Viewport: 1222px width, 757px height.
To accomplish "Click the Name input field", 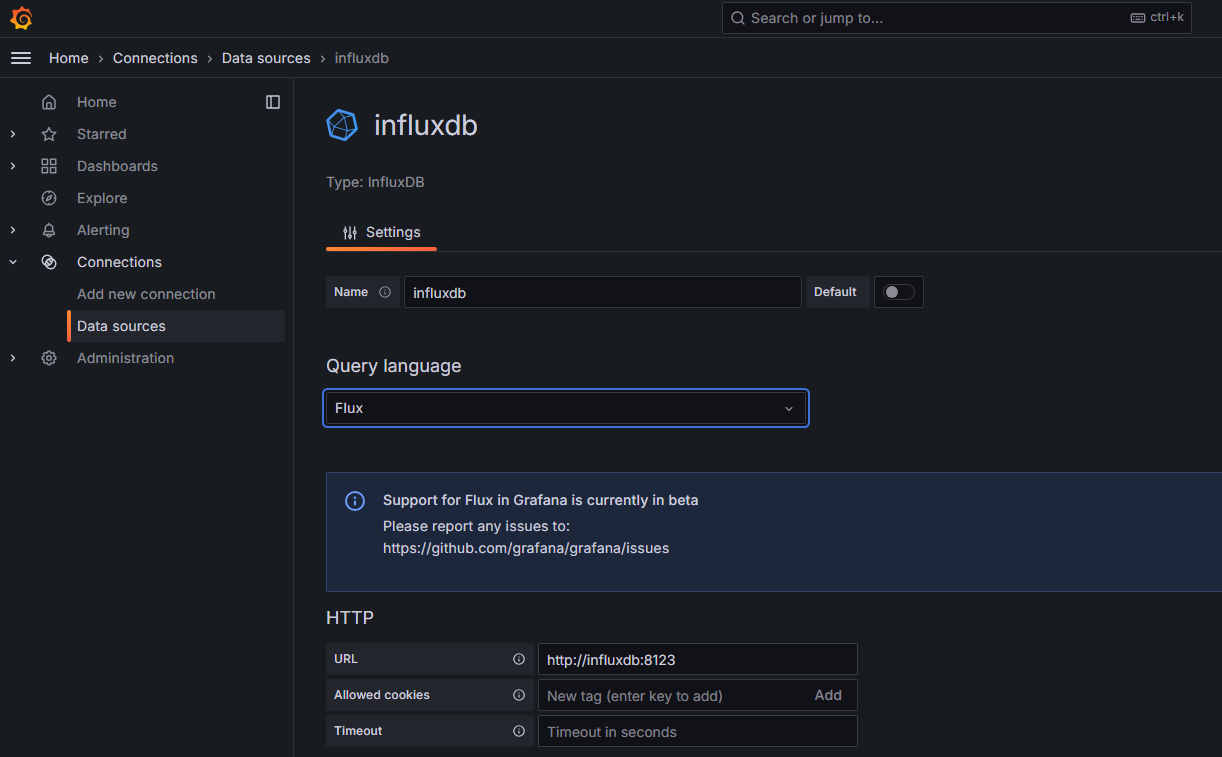I will pos(603,292).
